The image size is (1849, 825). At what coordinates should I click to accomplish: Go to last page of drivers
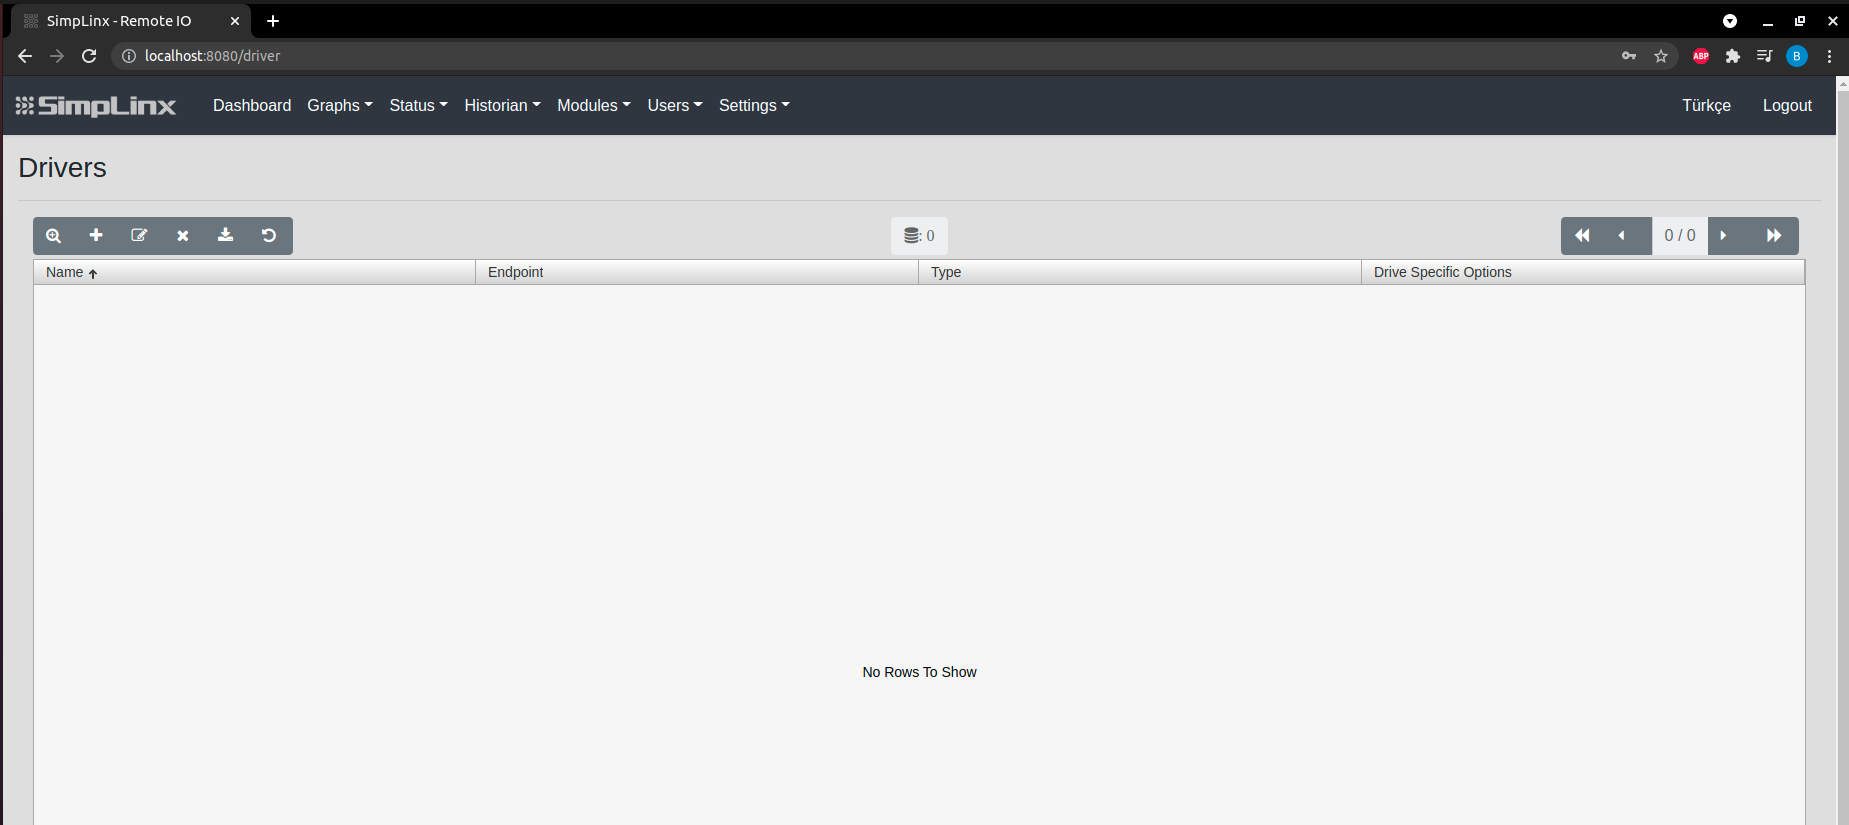point(1774,236)
